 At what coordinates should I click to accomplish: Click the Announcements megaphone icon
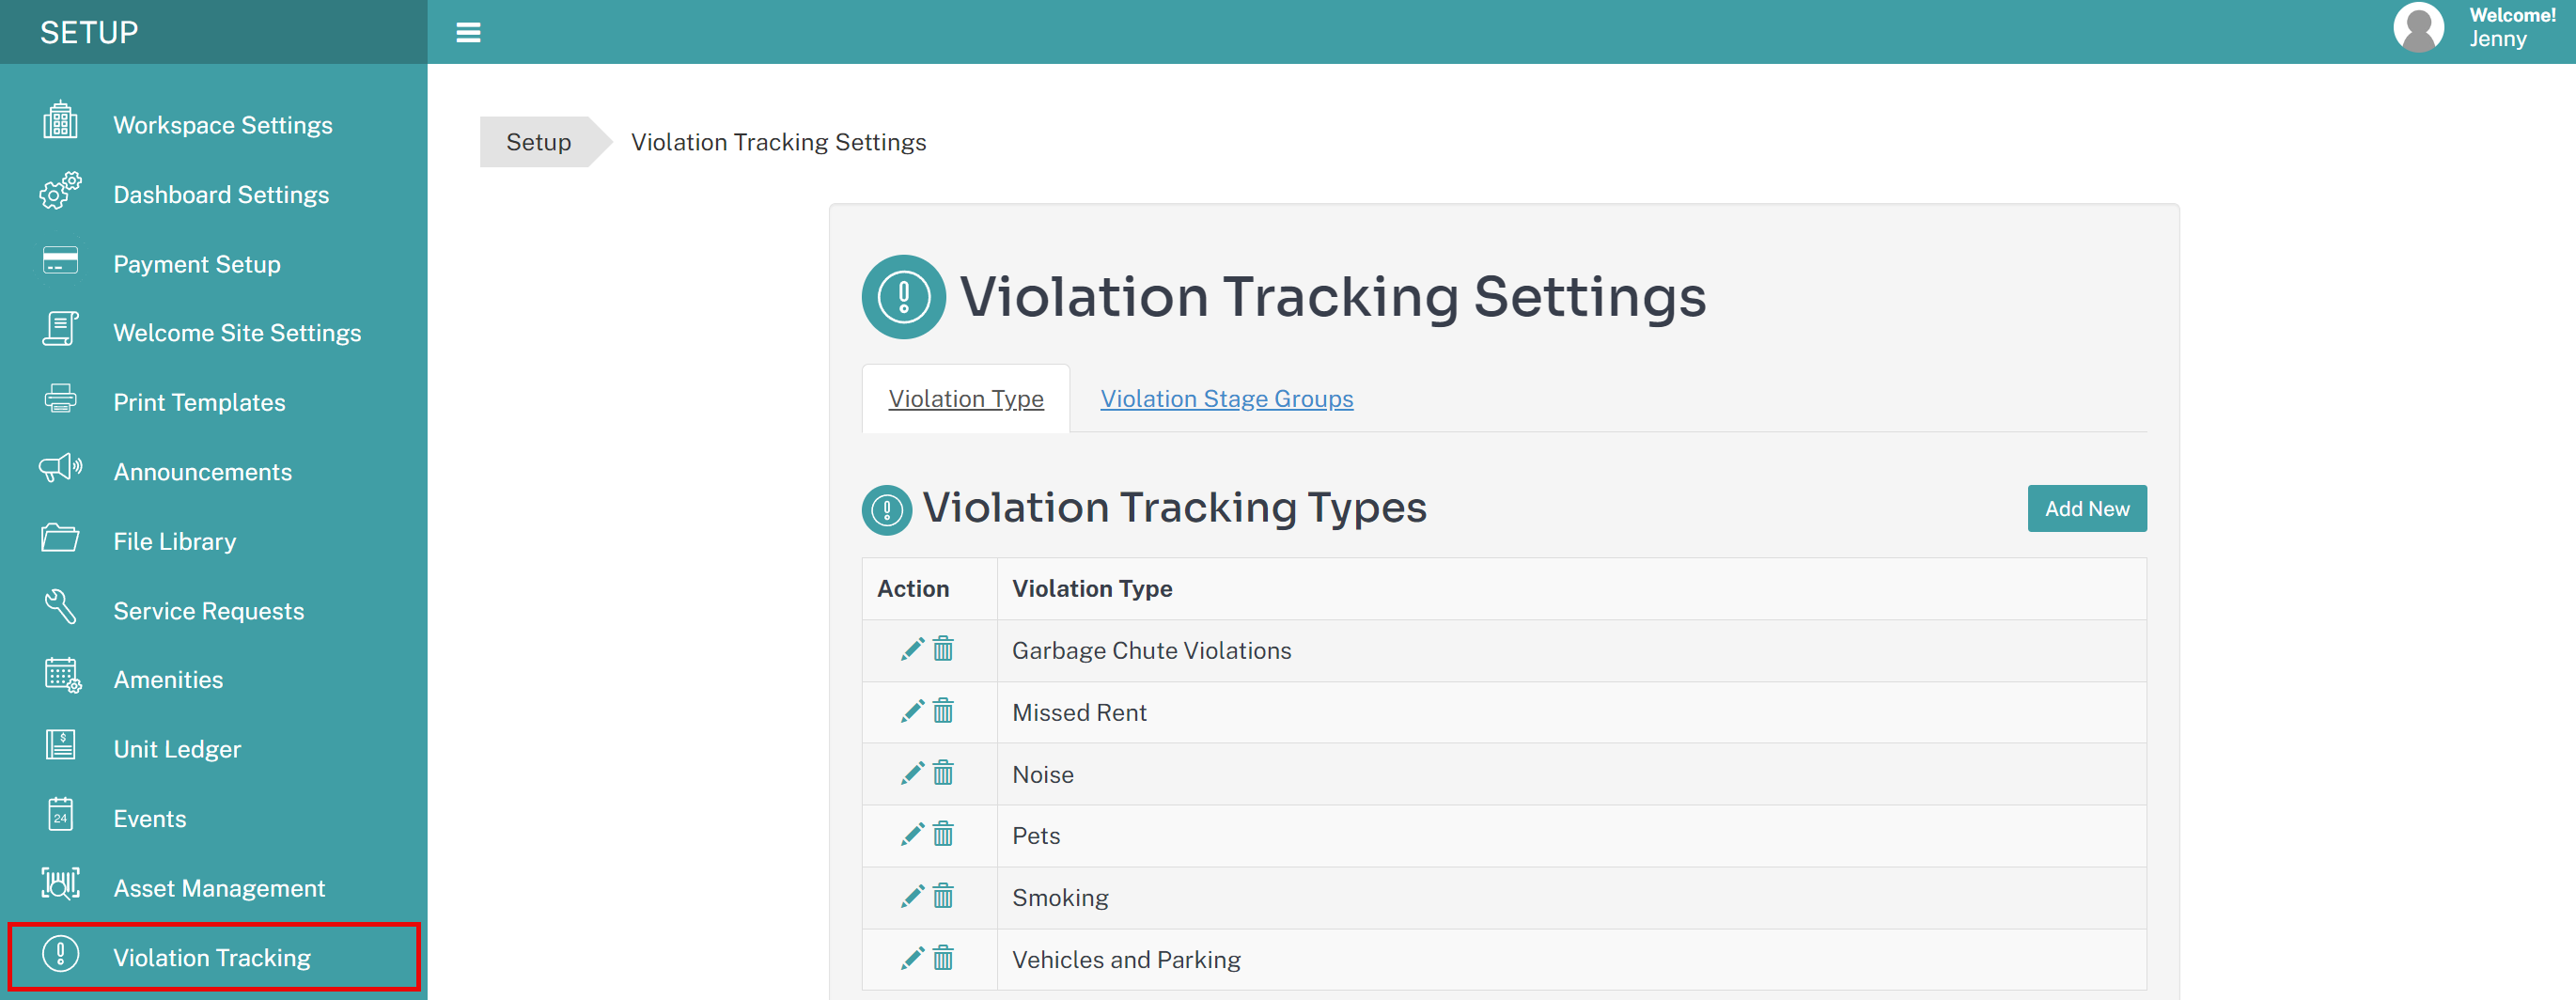tap(60, 468)
